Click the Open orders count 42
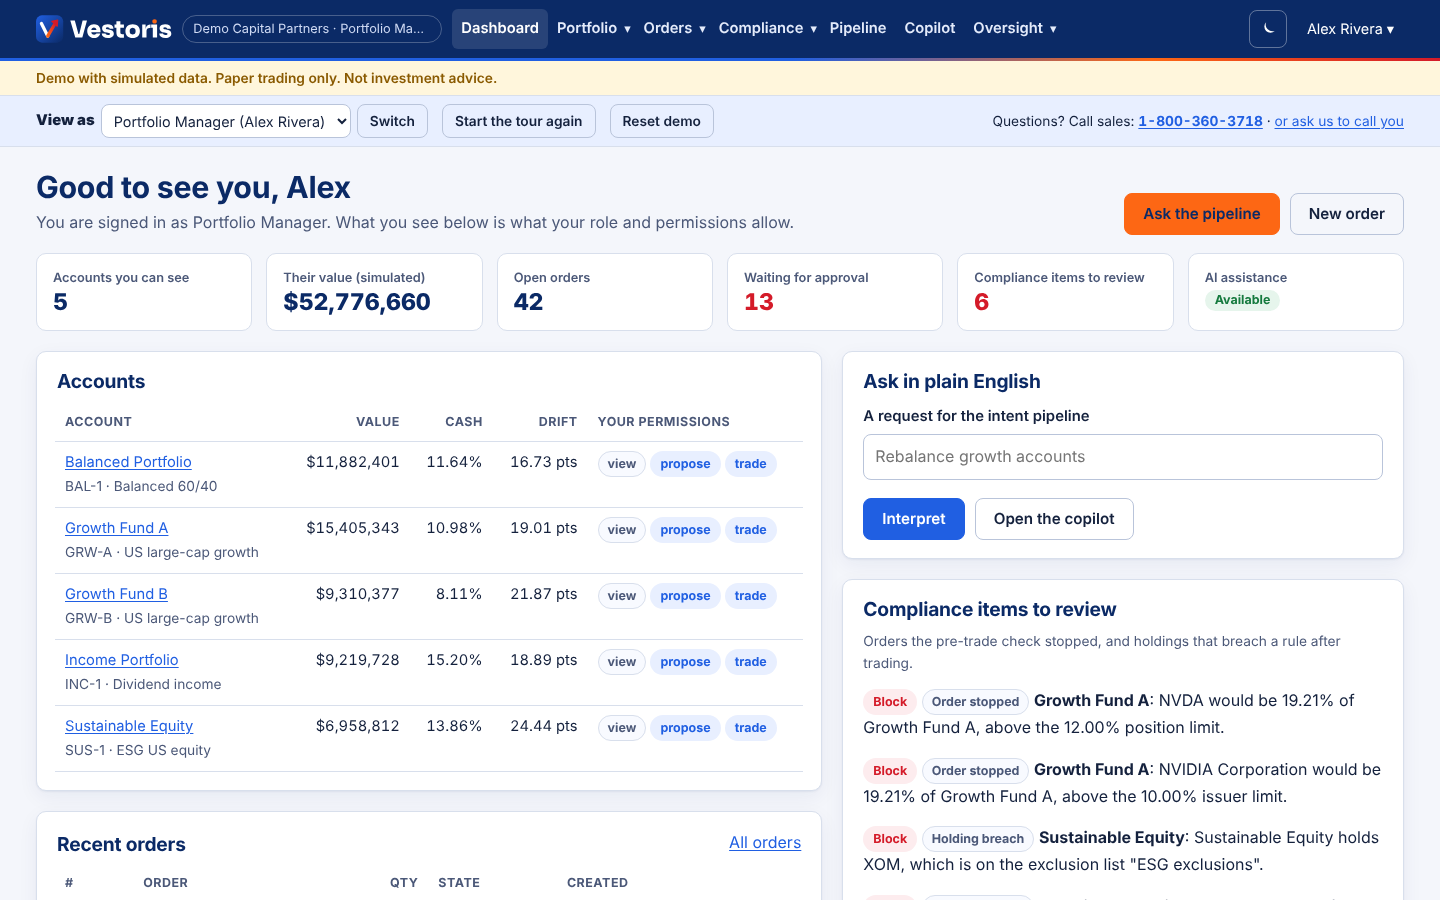1440x900 pixels. point(528,302)
